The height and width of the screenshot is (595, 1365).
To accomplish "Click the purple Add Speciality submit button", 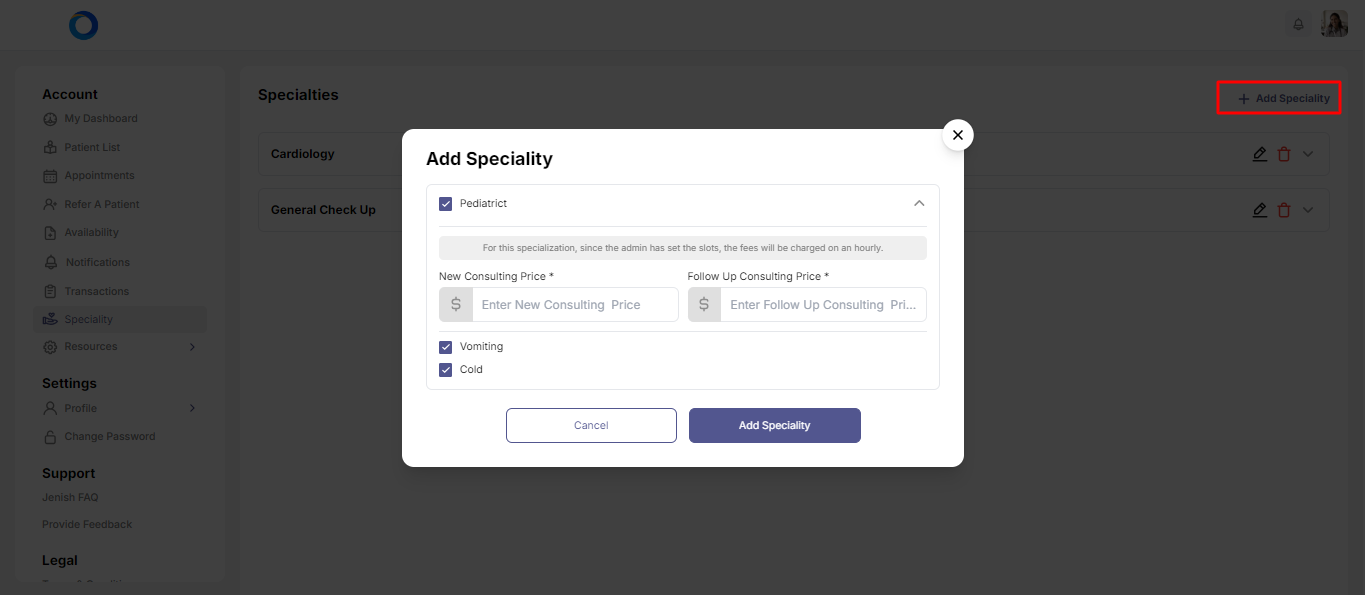I will 774,425.
